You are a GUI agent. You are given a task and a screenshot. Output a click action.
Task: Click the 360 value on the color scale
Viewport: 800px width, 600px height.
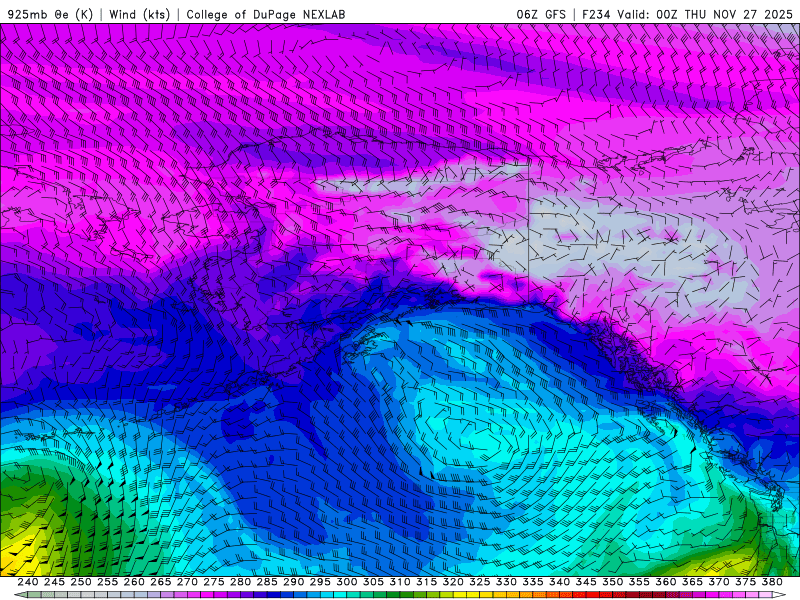click(x=665, y=582)
